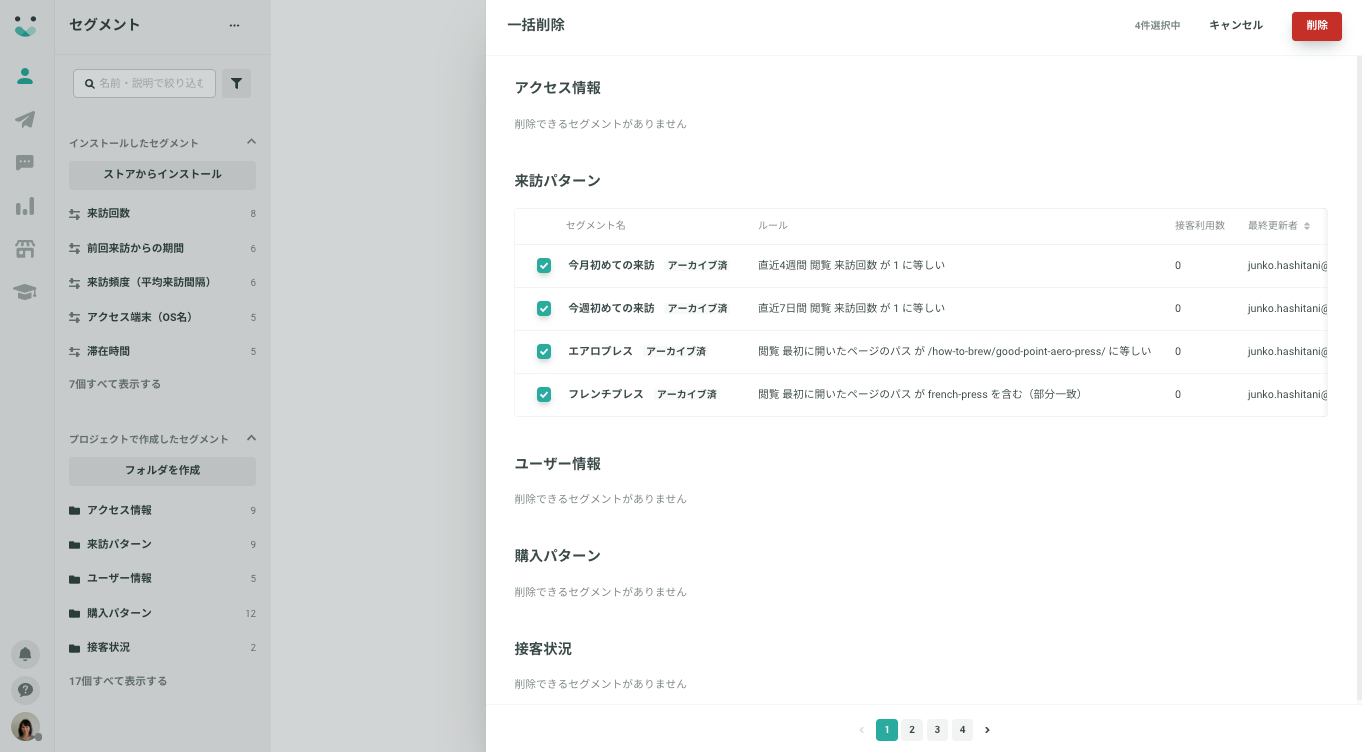Viewport: 1362px width, 752px height.
Task: Click the フォルダを作成 button
Action: (162, 471)
